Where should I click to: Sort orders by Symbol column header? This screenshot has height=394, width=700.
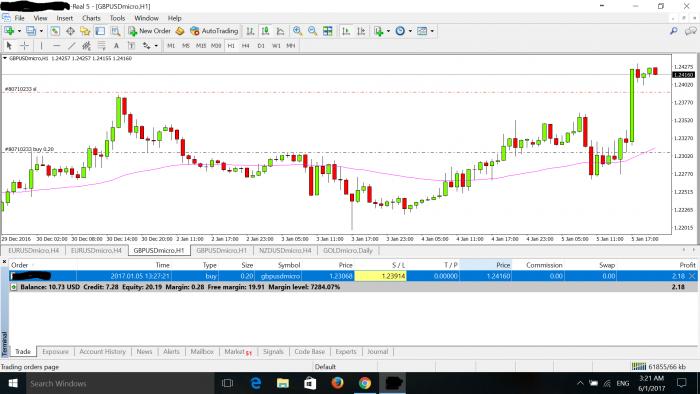click(289, 265)
